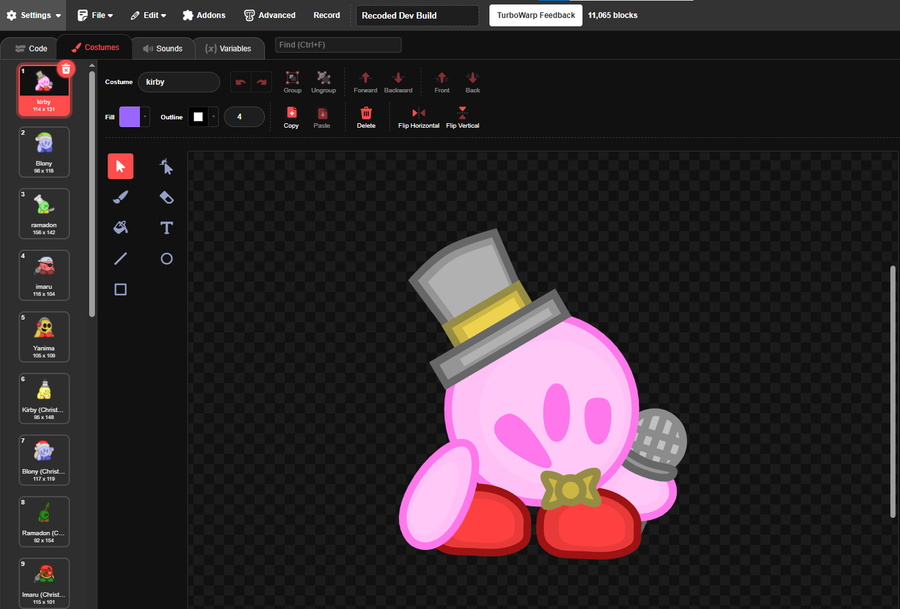Click the Costume name field
Screen dimensions: 900x609
[179, 82]
